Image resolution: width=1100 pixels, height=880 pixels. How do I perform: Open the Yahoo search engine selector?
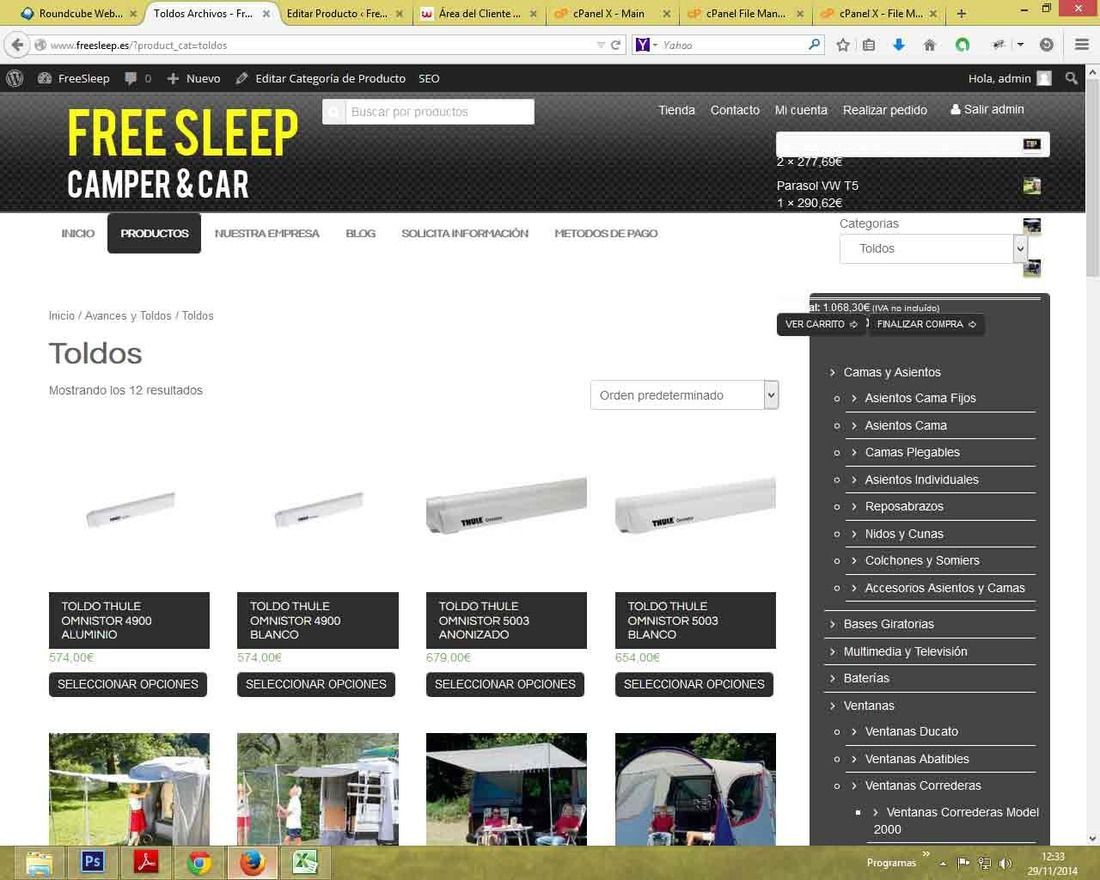(x=646, y=45)
